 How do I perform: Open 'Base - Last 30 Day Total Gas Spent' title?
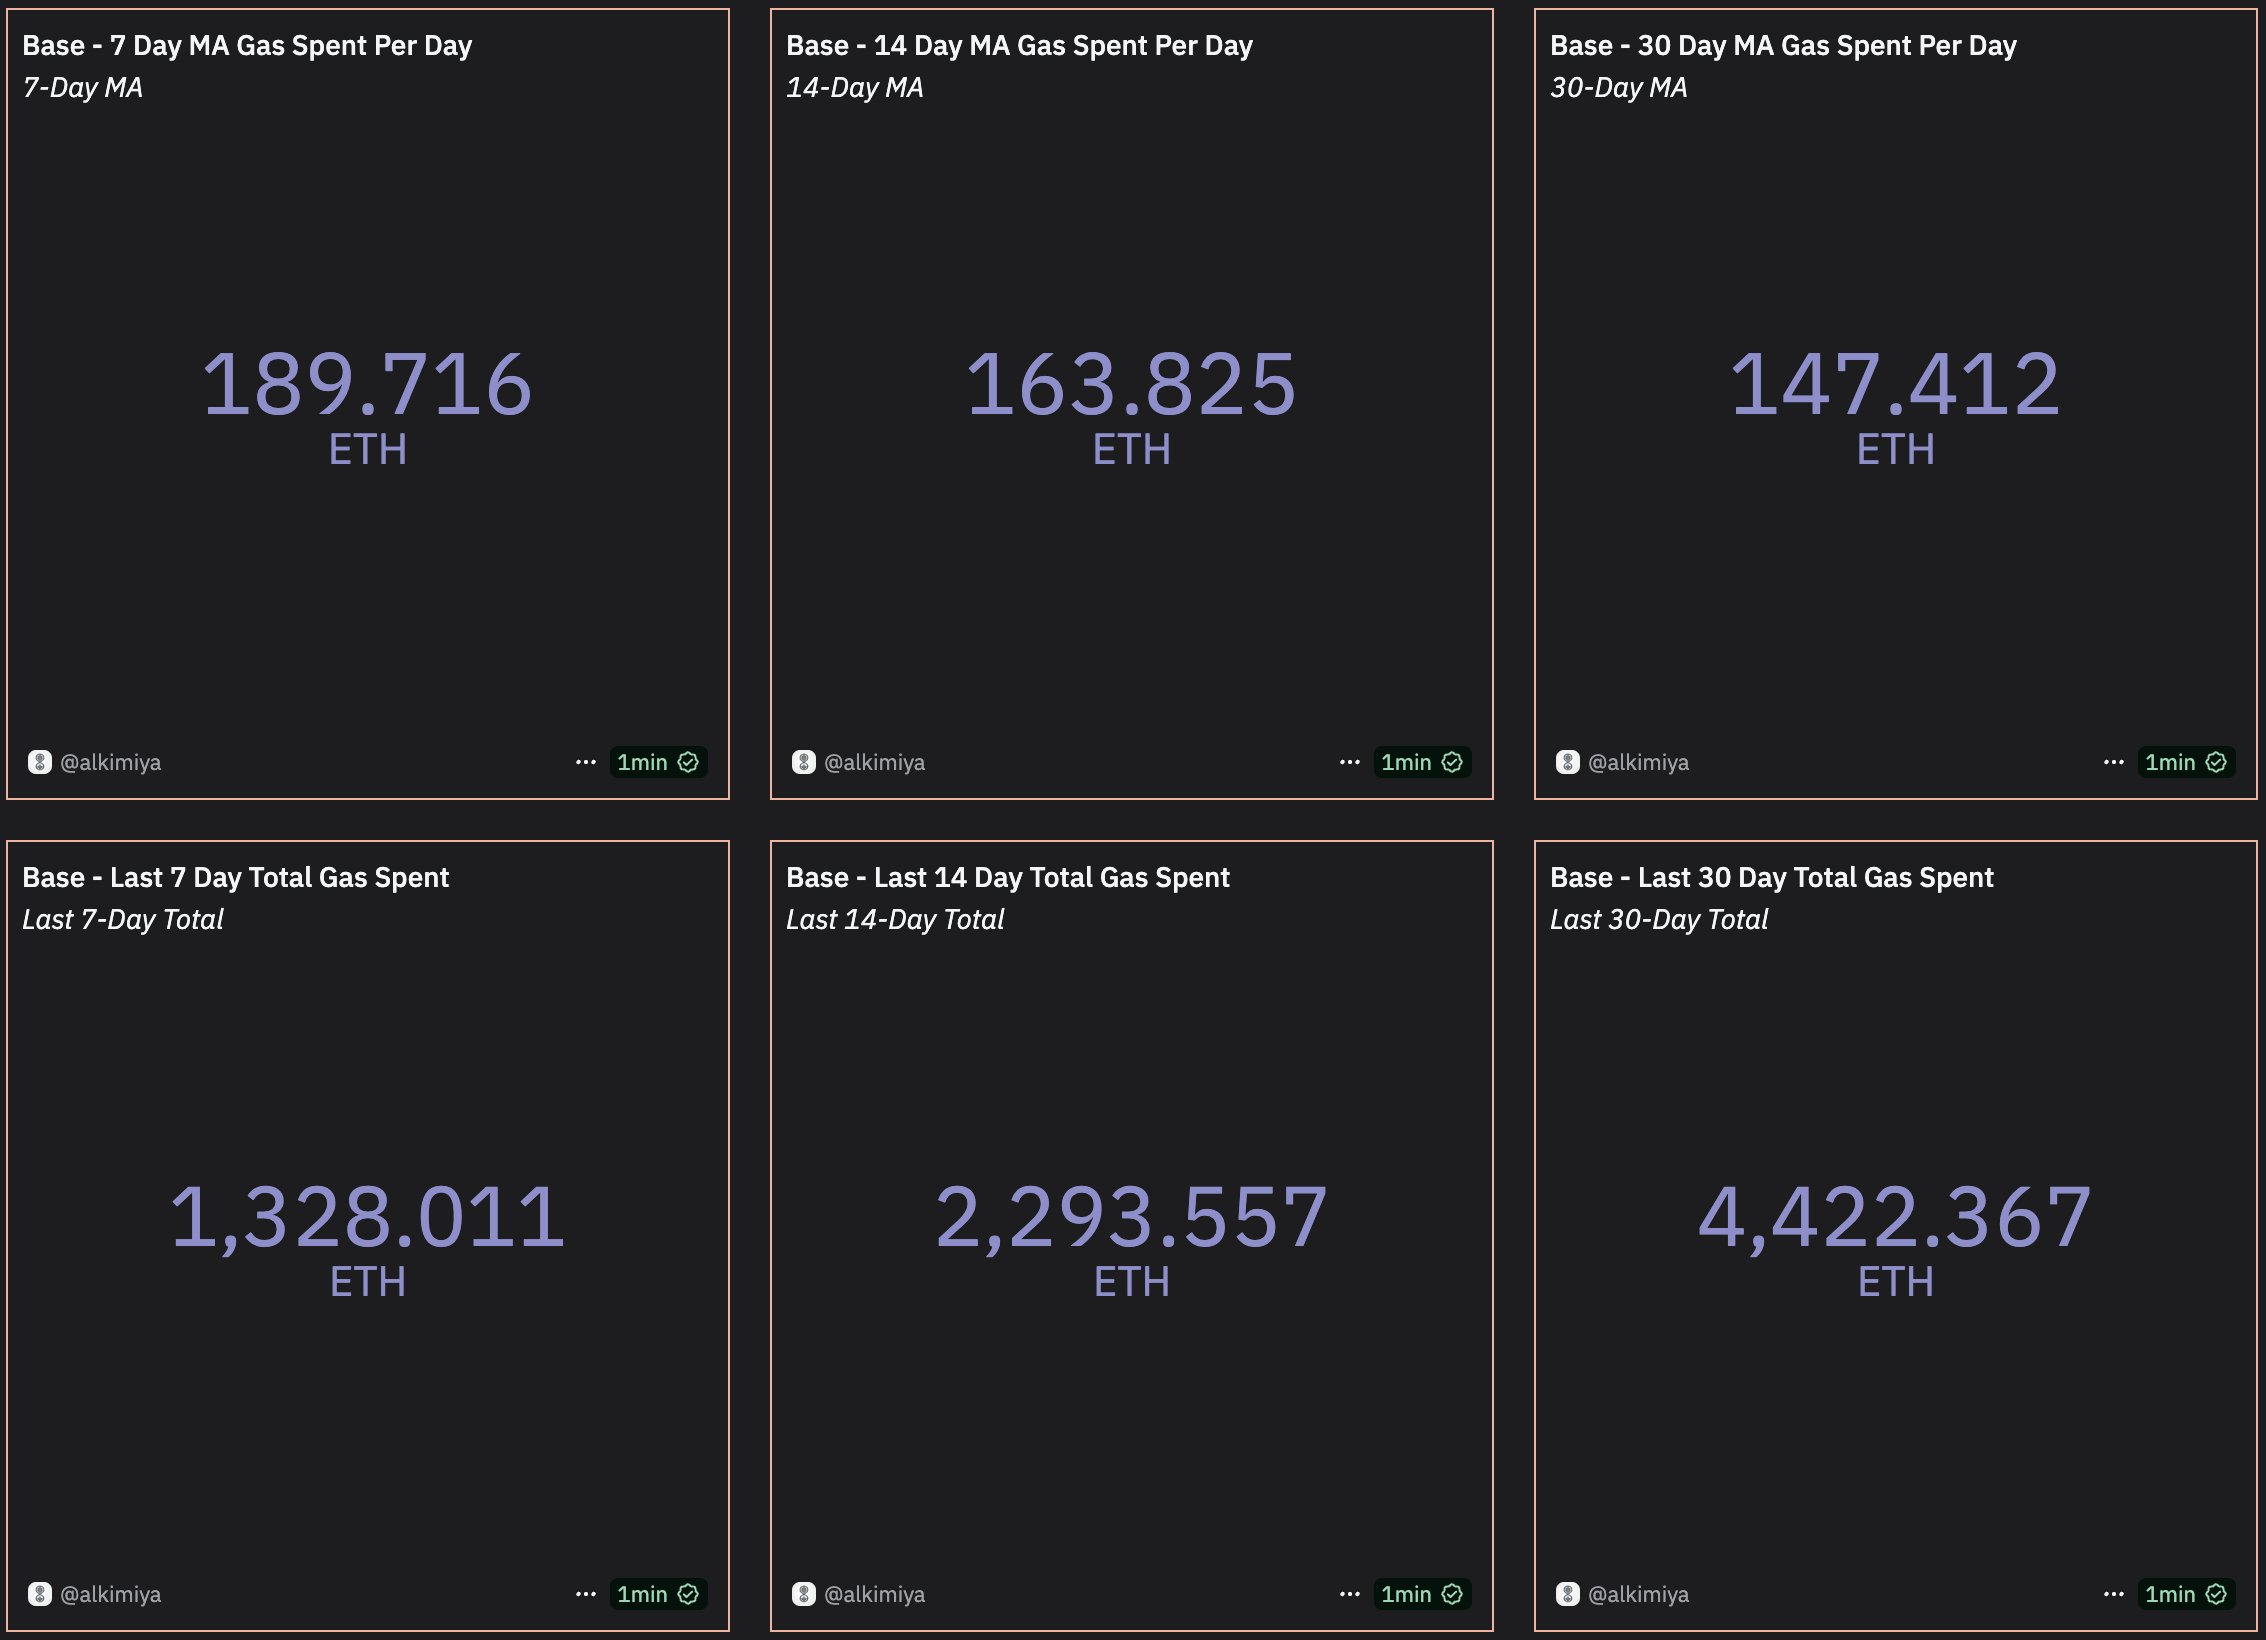(x=1771, y=878)
